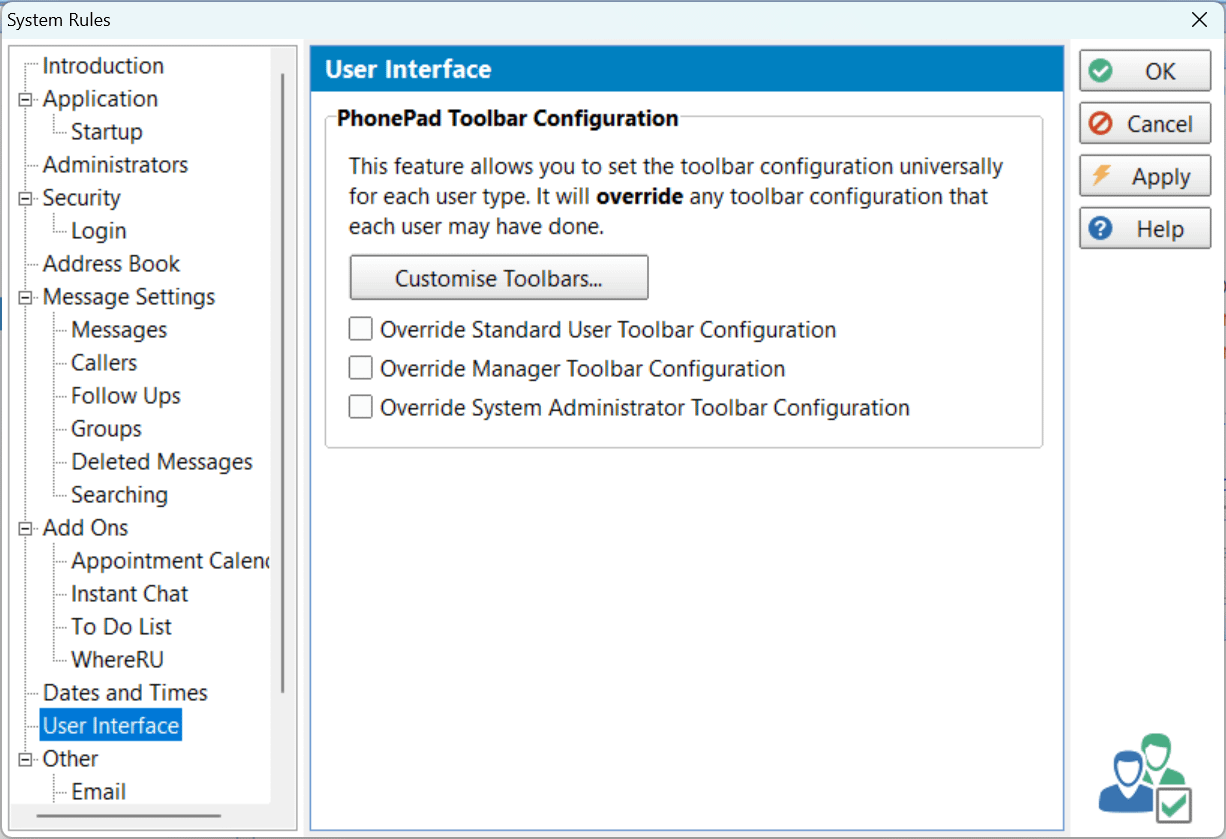This screenshot has height=839, width=1226.
Task: Open the WhereRU settings page
Action: [x=117, y=660]
